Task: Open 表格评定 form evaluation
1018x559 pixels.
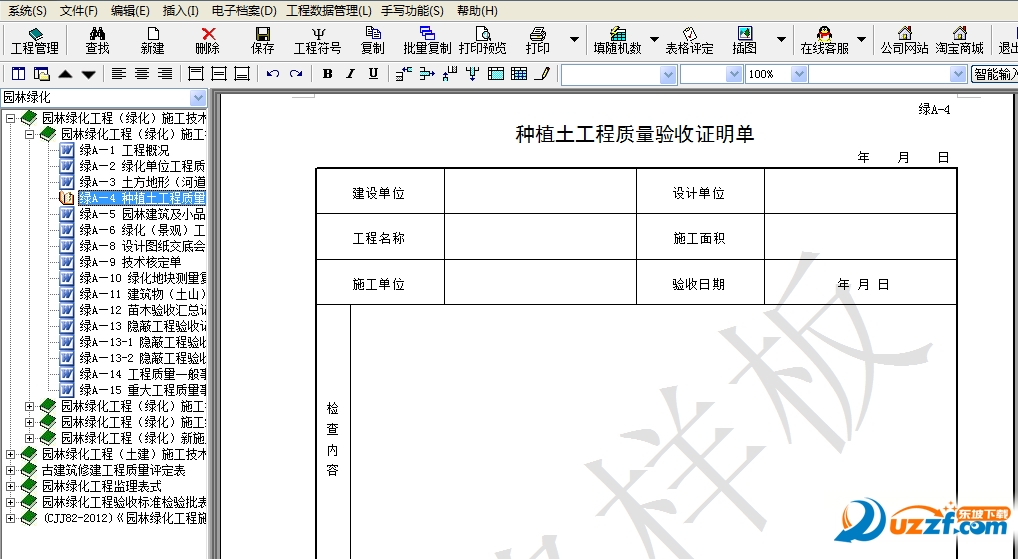Action: (x=689, y=40)
